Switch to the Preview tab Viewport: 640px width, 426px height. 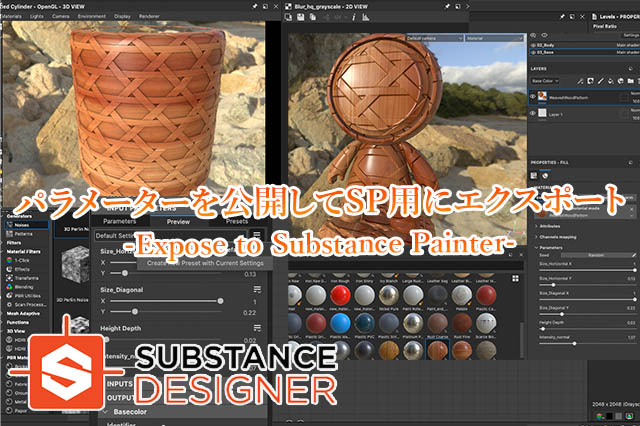click(x=178, y=222)
